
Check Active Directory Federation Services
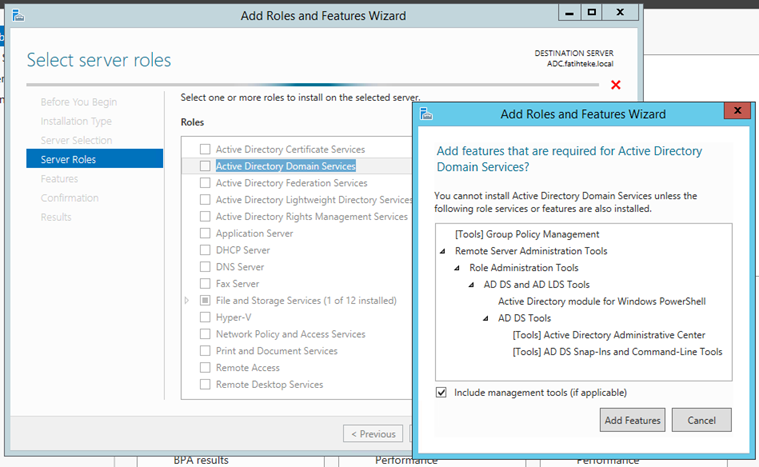click(x=205, y=183)
